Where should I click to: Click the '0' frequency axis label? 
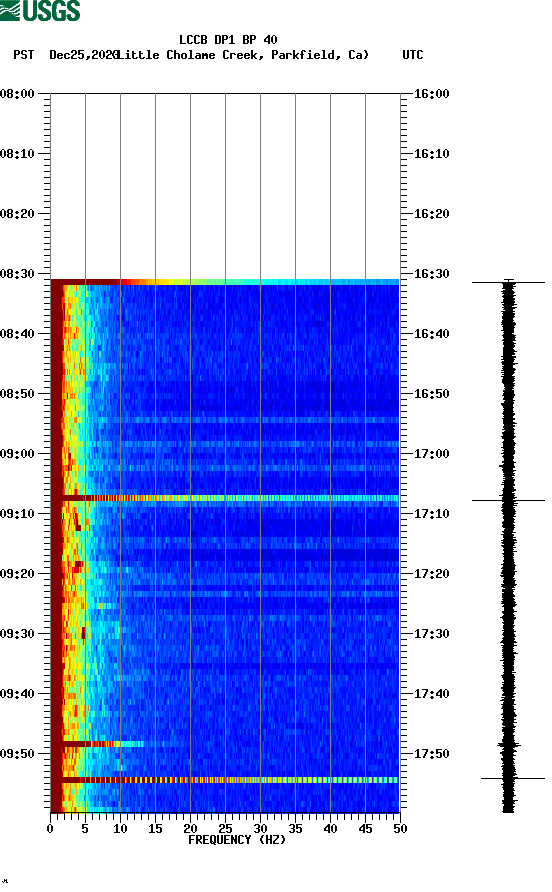50,829
